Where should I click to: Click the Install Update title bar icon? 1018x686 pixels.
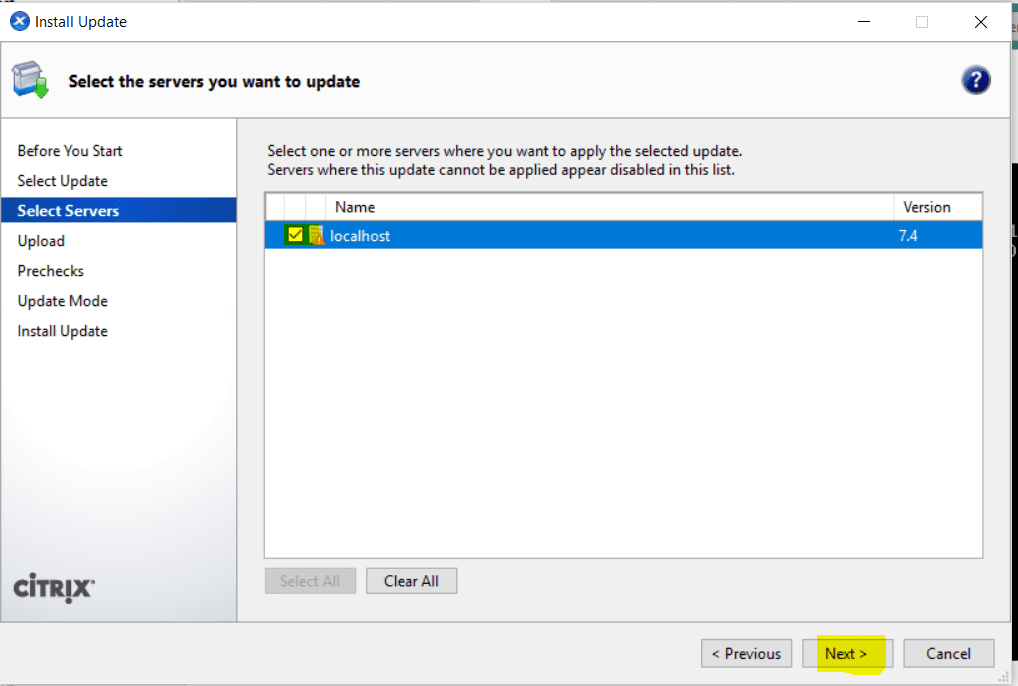19,21
